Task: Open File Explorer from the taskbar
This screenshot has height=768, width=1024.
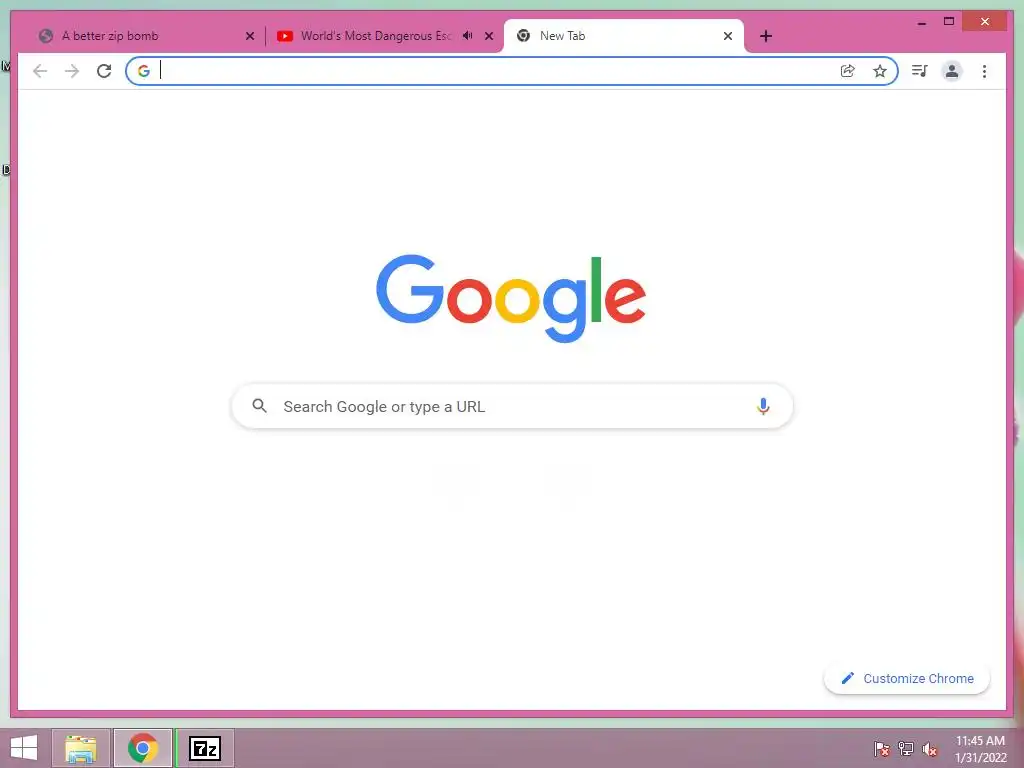Action: (x=80, y=748)
